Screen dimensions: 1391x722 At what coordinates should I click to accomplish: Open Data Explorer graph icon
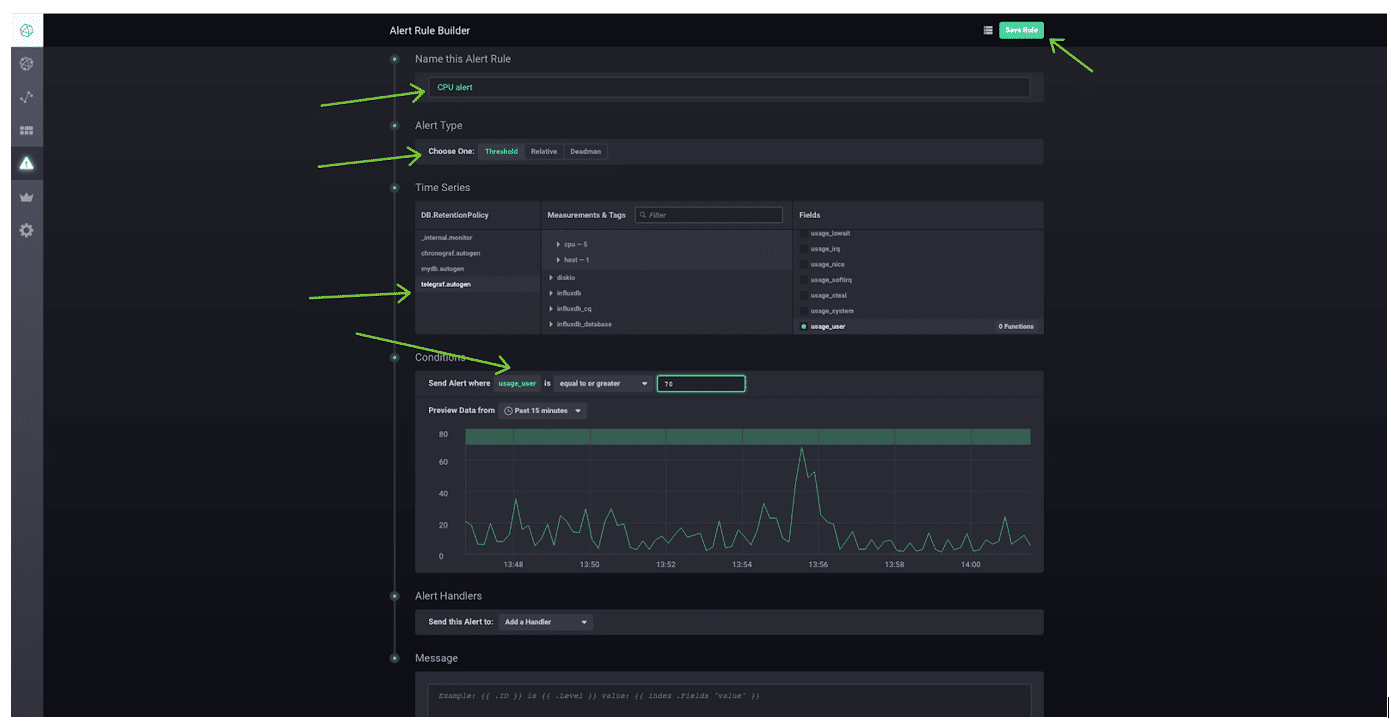pyautogui.click(x=27, y=97)
